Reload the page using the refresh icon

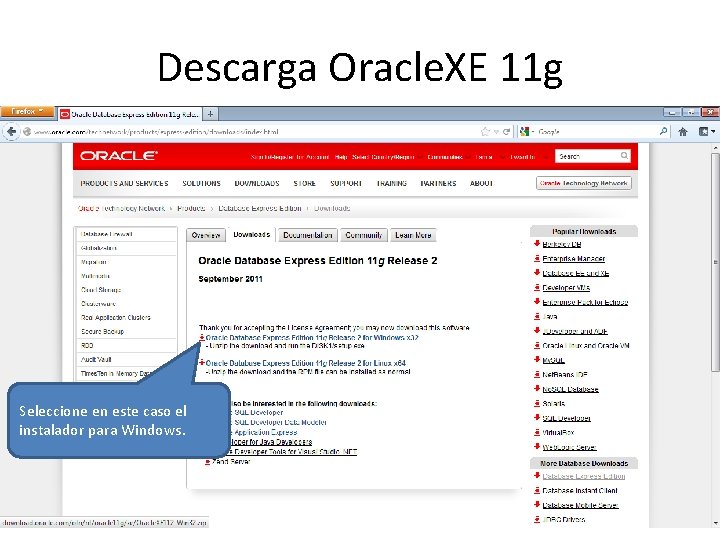pos(506,132)
